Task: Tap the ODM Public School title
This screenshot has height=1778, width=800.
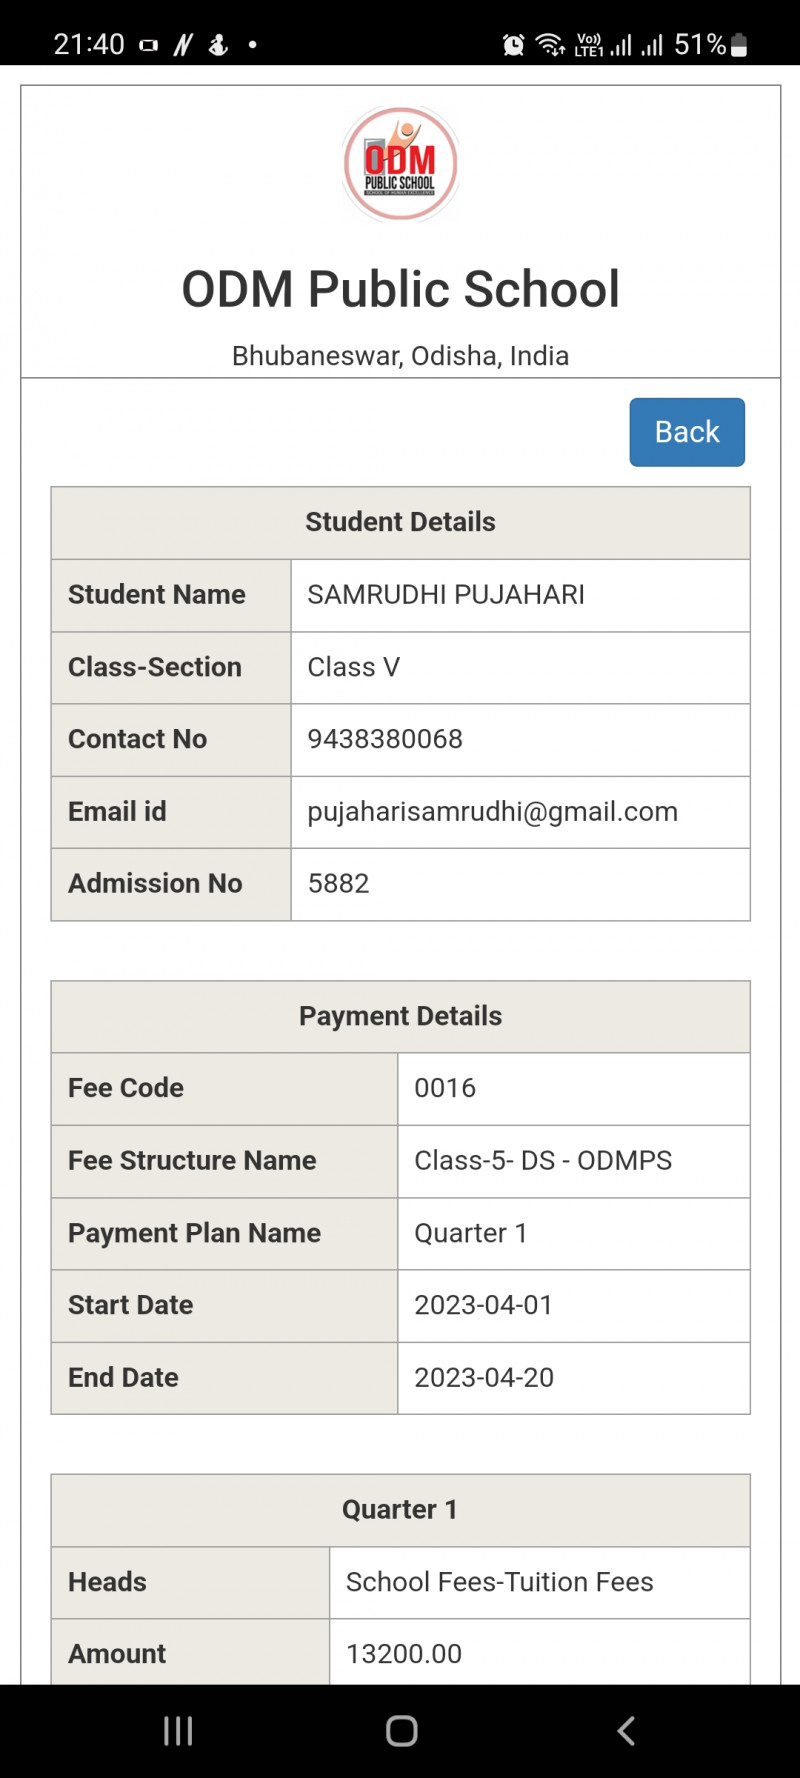Action: (x=400, y=289)
